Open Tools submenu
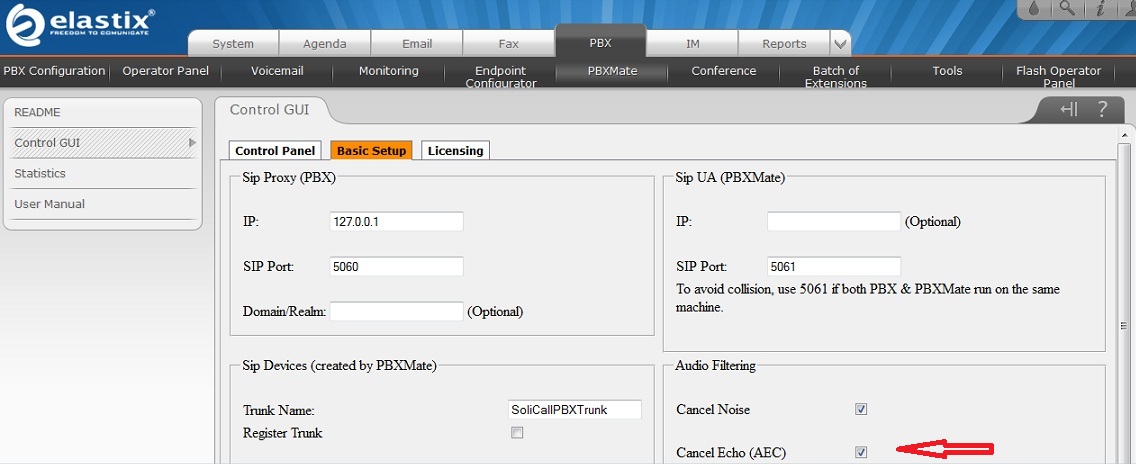Screen dimensions: 1136x464 pyautogui.click(x=947, y=71)
